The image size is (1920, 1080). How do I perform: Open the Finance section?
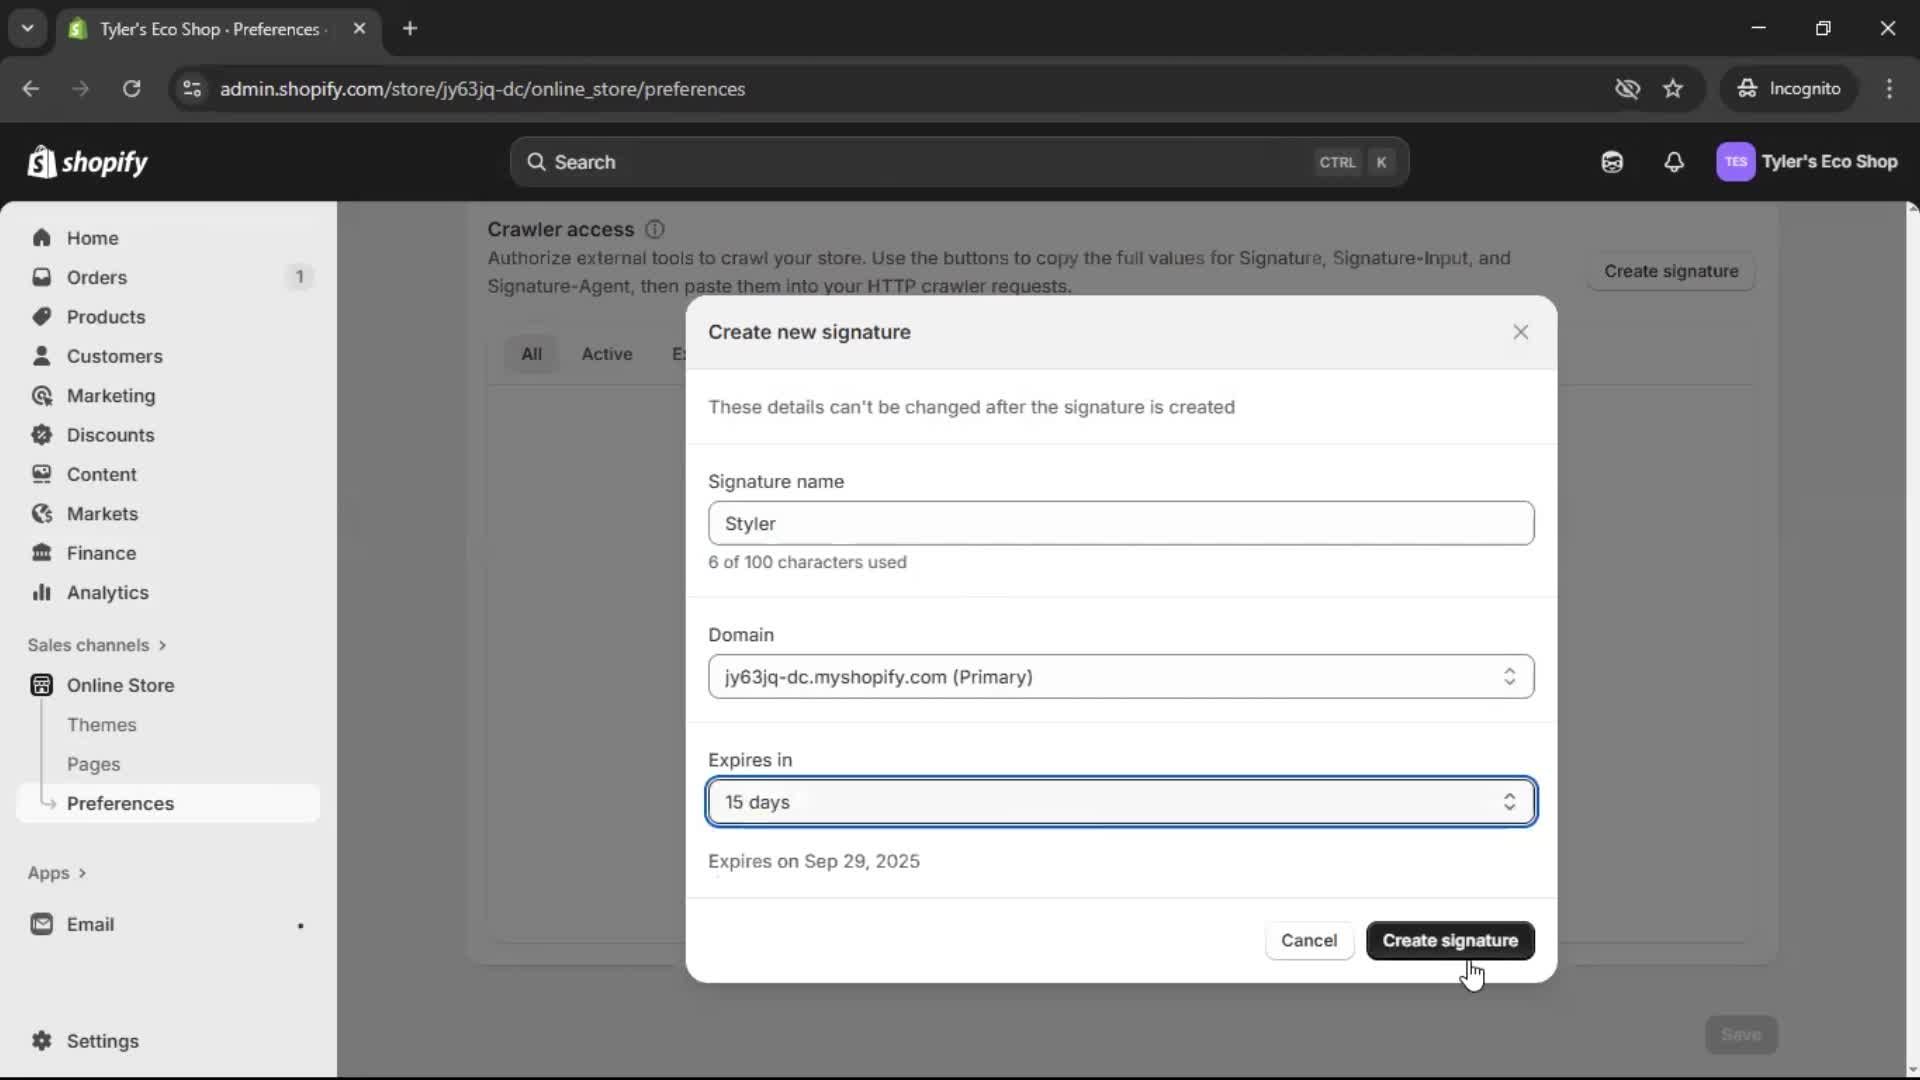tap(102, 552)
